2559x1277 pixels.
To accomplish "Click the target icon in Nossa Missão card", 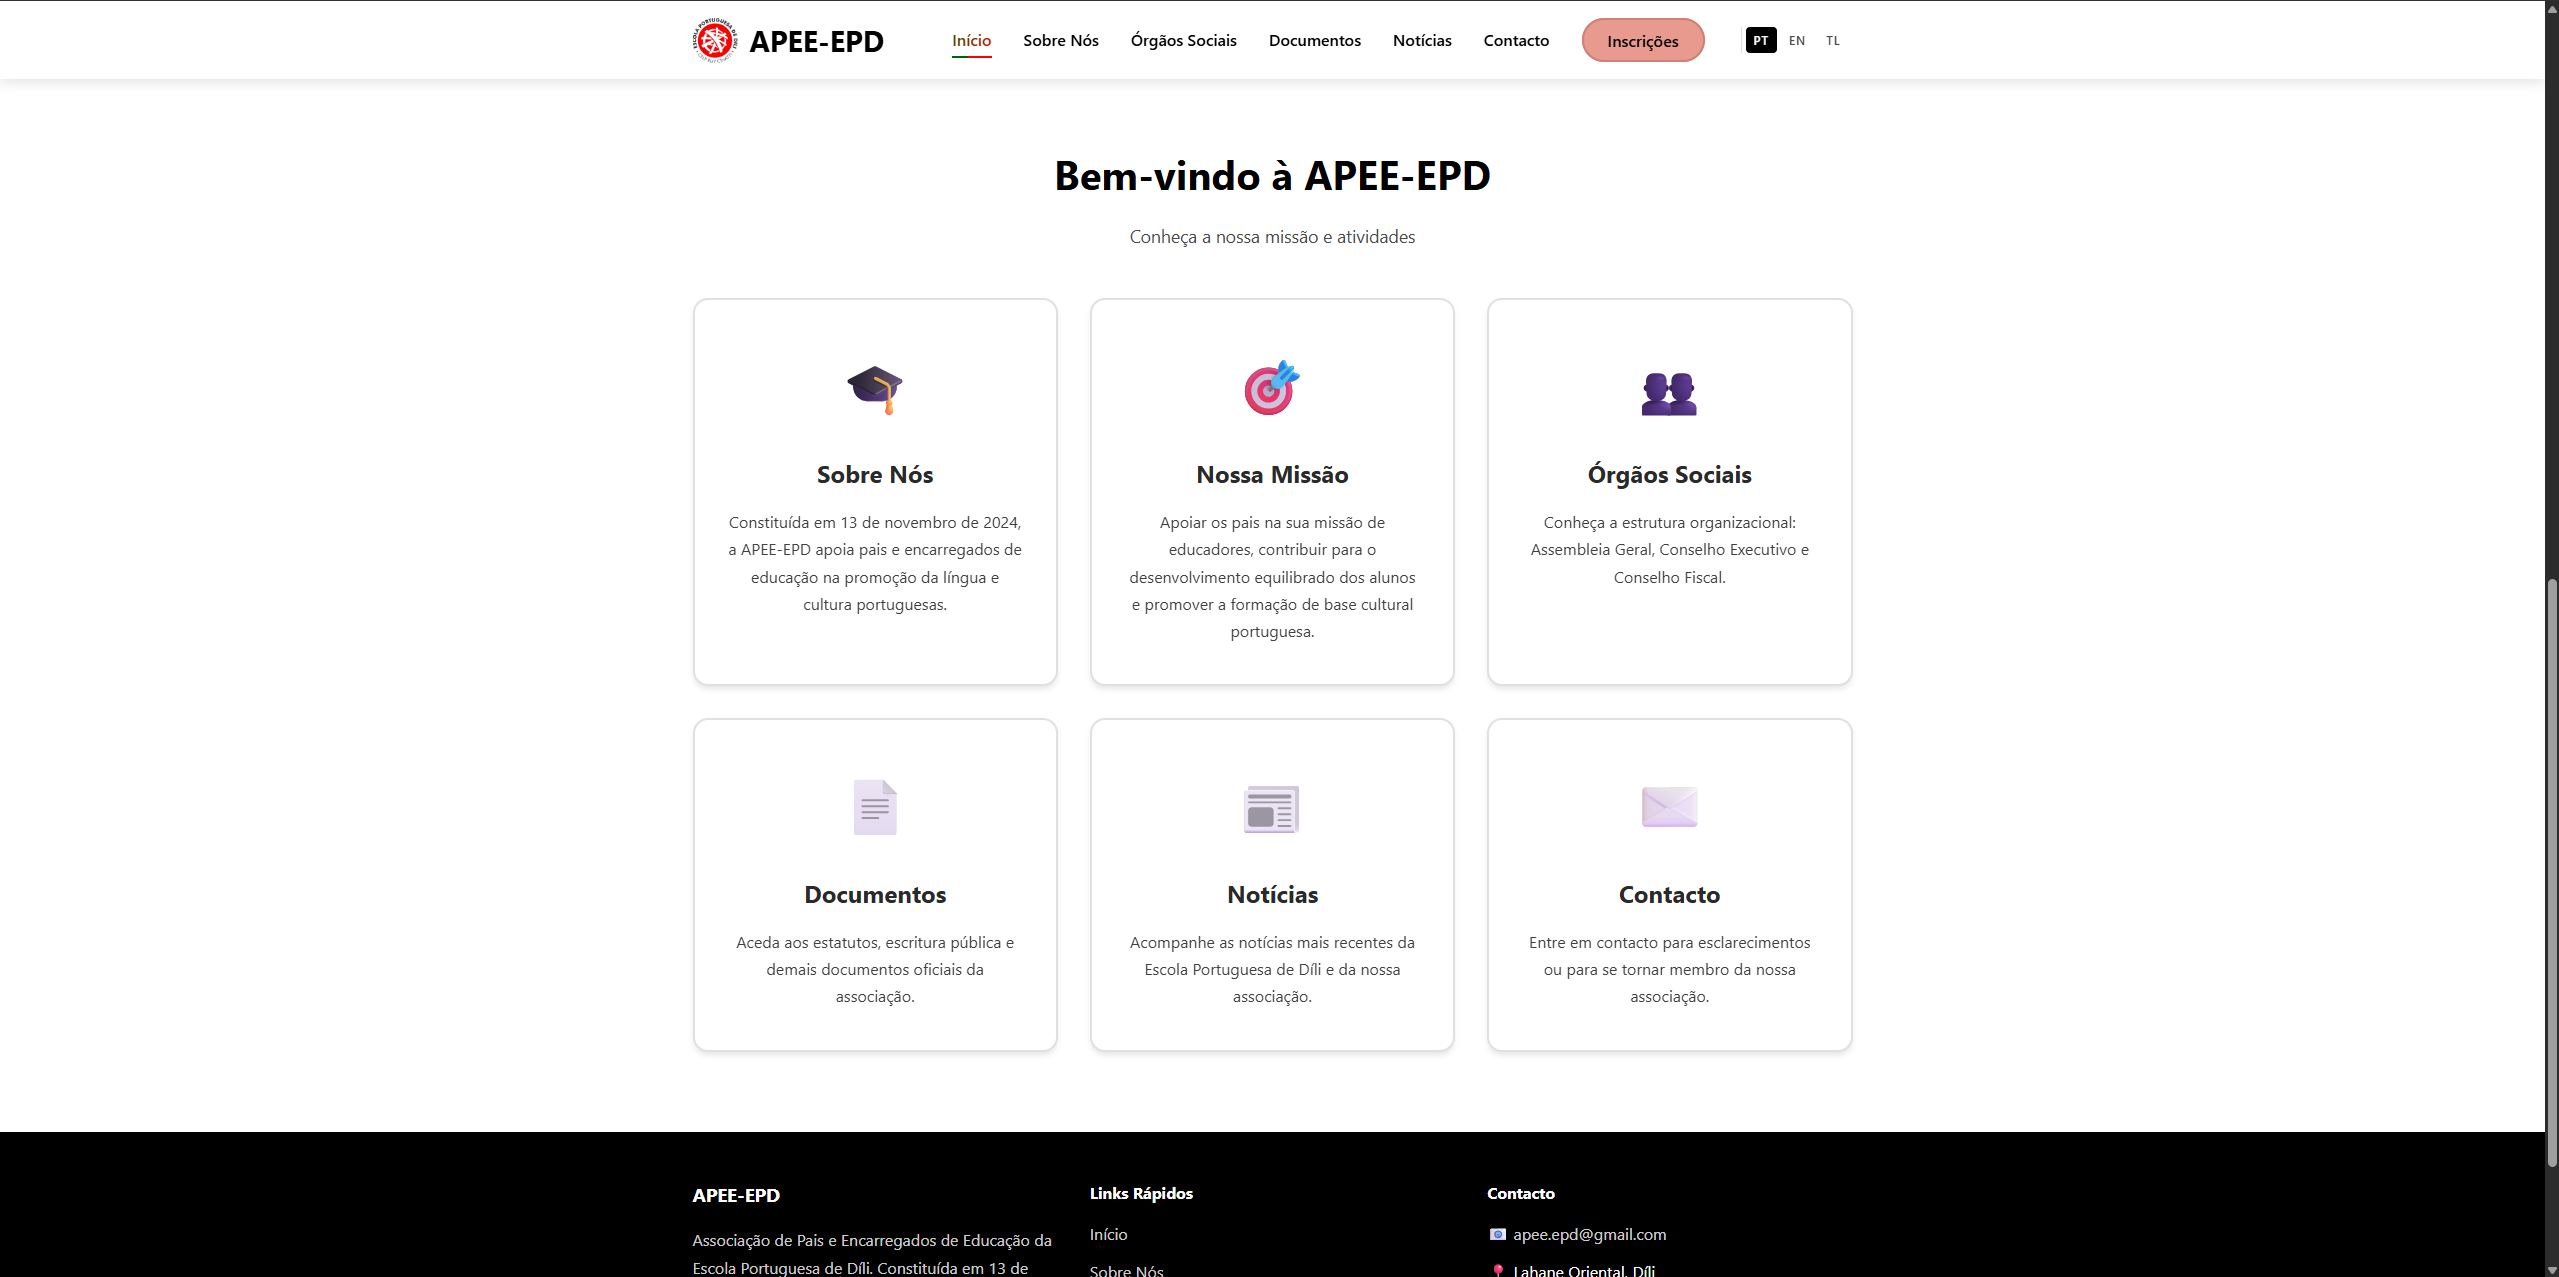I will [x=1272, y=388].
